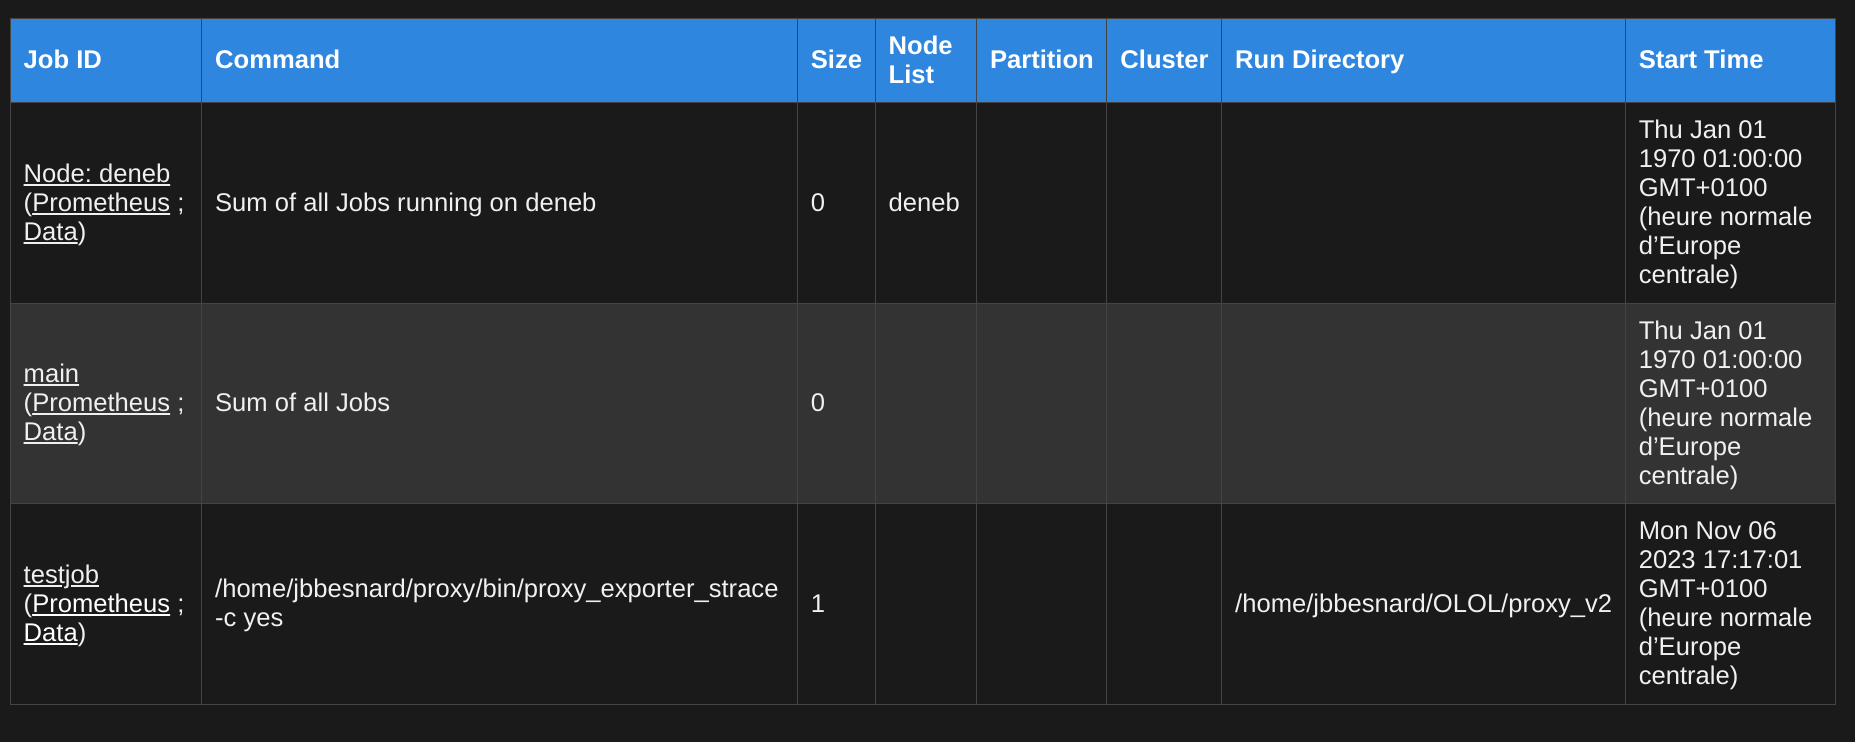1855x742 pixels.
Task: Click the Job ID column header
Action: pyautogui.click(x=63, y=60)
